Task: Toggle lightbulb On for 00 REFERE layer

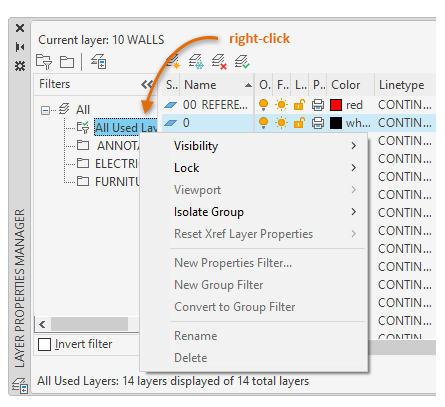Action: click(263, 105)
